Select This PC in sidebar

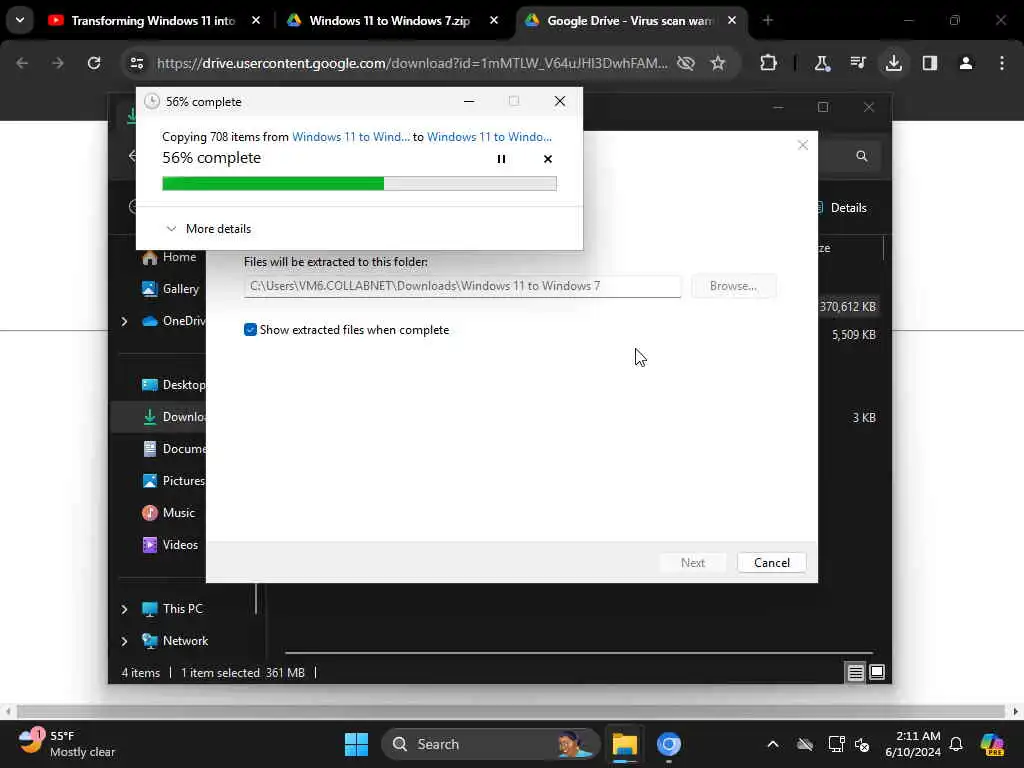[x=172, y=609]
